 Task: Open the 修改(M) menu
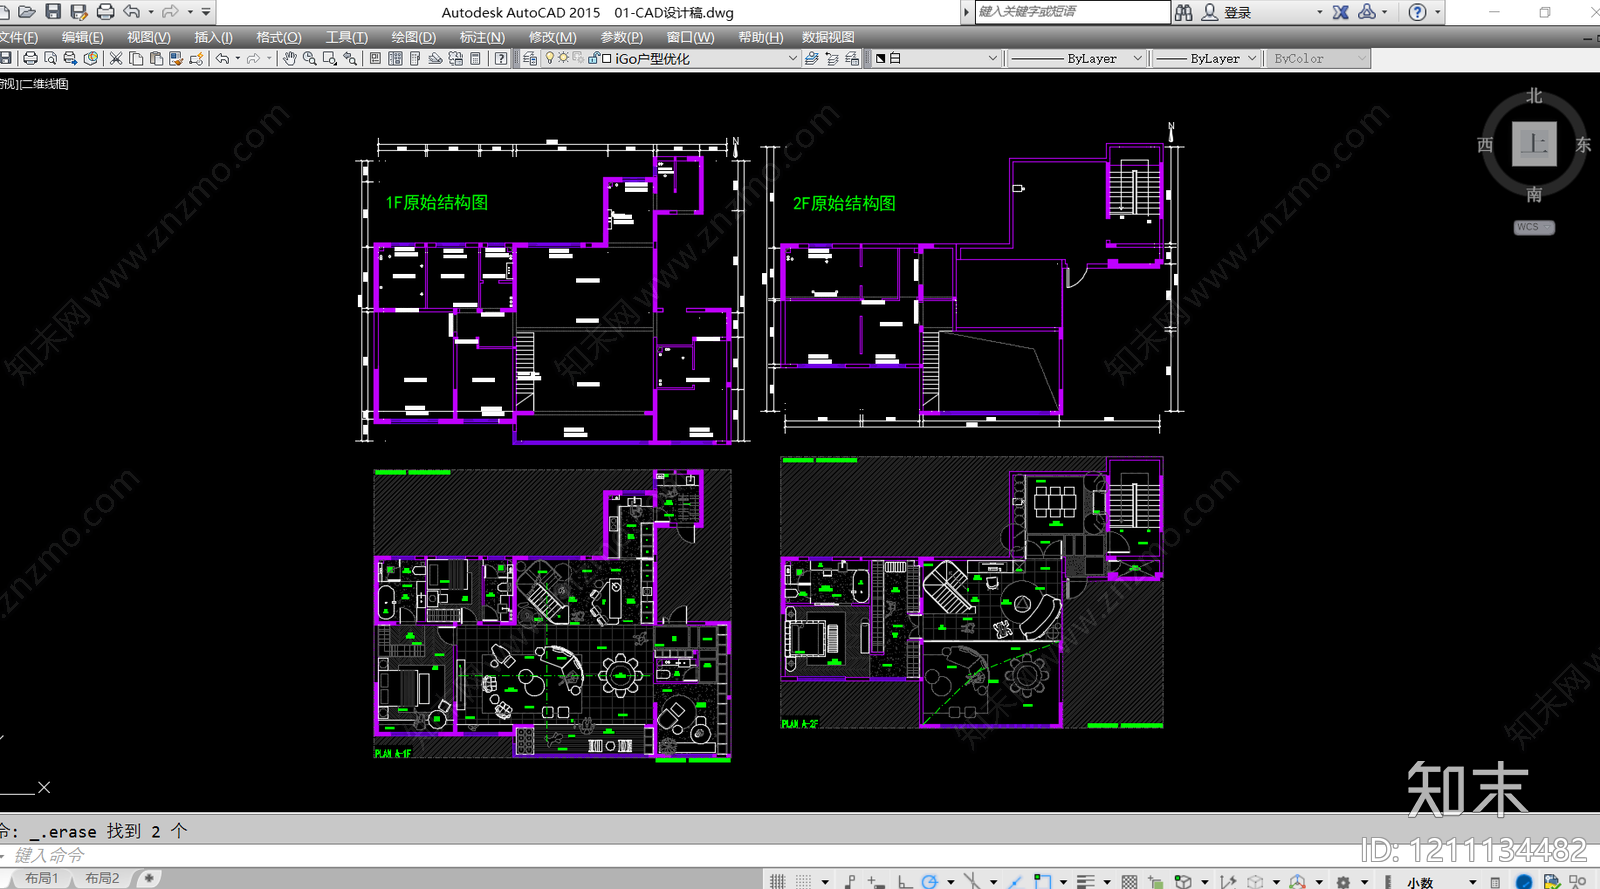(552, 37)
